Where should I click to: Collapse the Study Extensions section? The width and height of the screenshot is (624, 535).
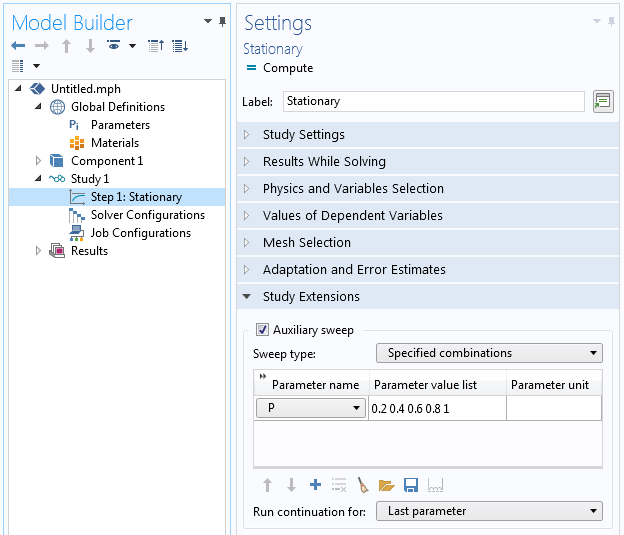[x=310, y=297]
